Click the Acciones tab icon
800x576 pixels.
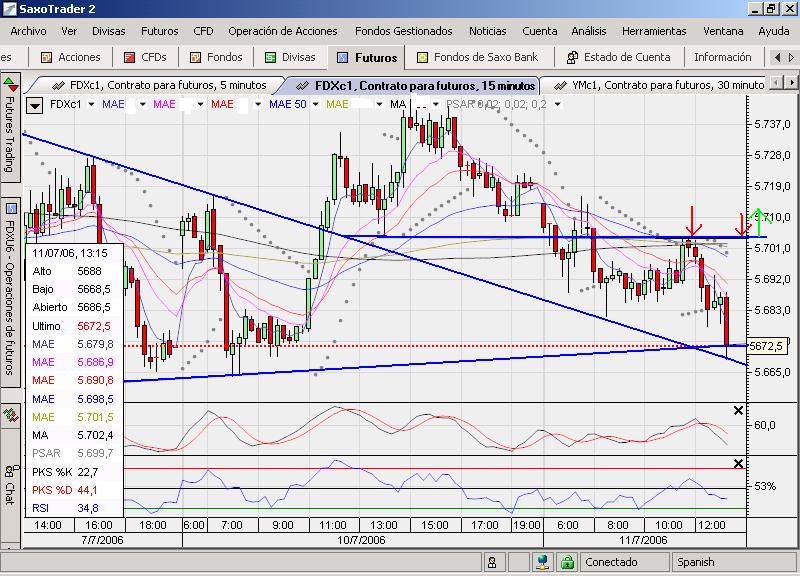(x=46, y=58)
